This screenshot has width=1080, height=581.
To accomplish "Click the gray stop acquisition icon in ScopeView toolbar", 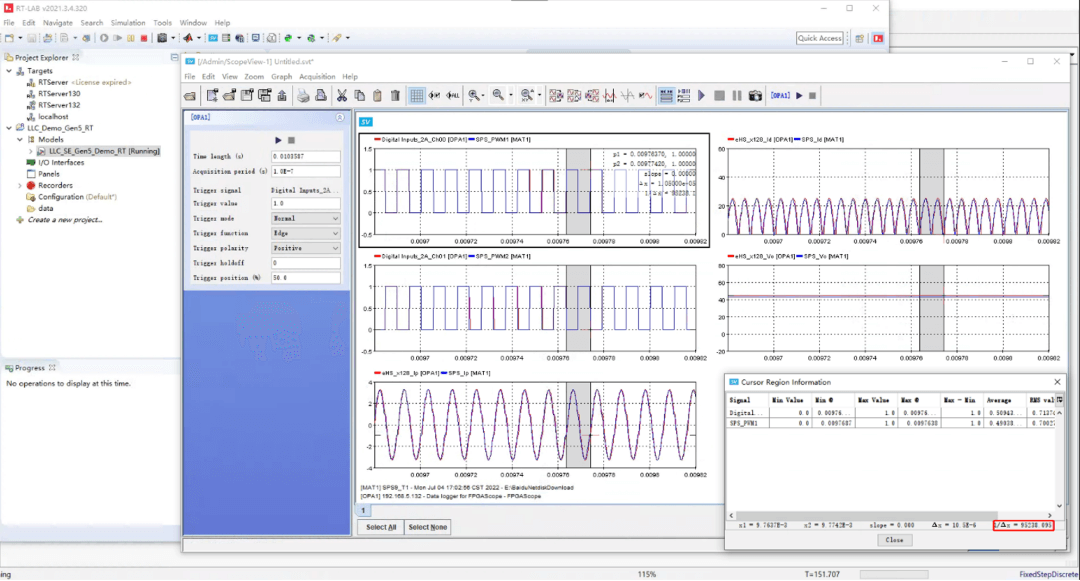I will coord(719,96).
